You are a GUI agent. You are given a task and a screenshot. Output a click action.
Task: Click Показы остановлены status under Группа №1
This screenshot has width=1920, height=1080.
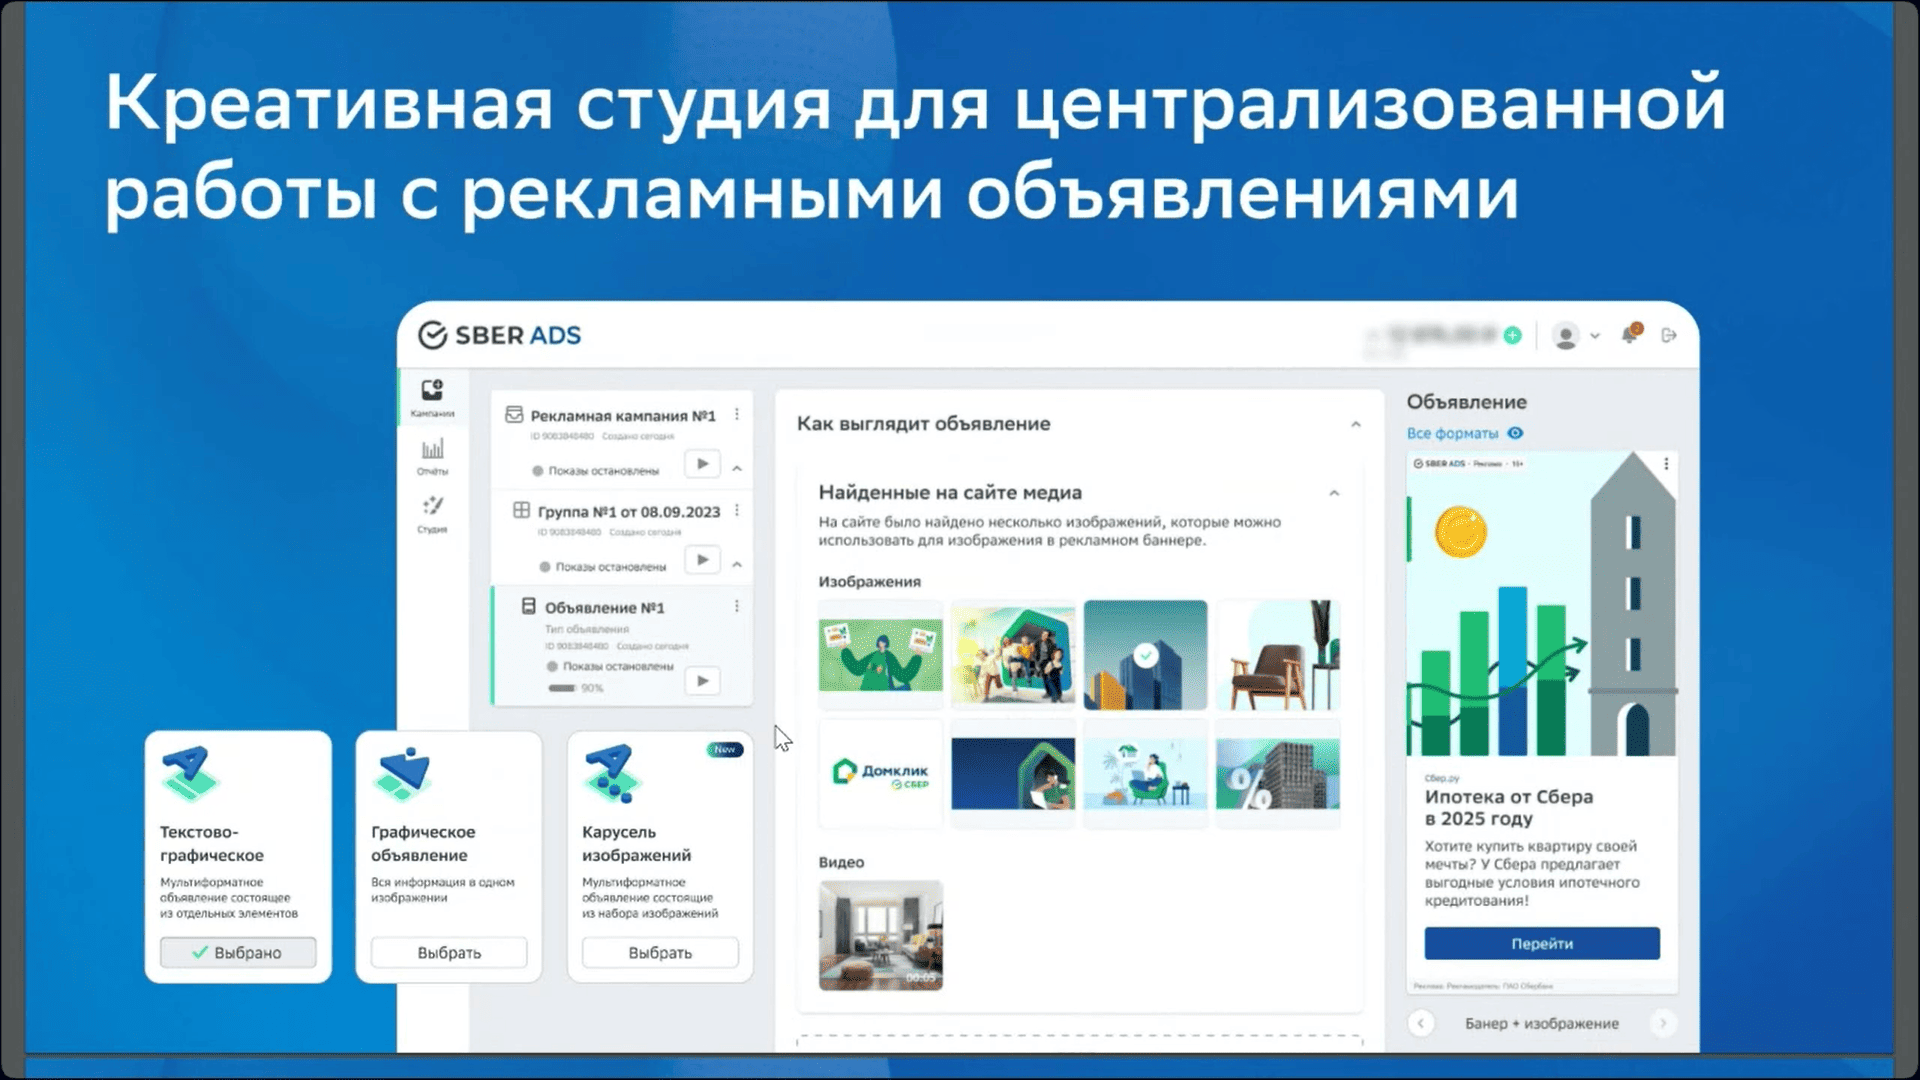tap(603, 566)
